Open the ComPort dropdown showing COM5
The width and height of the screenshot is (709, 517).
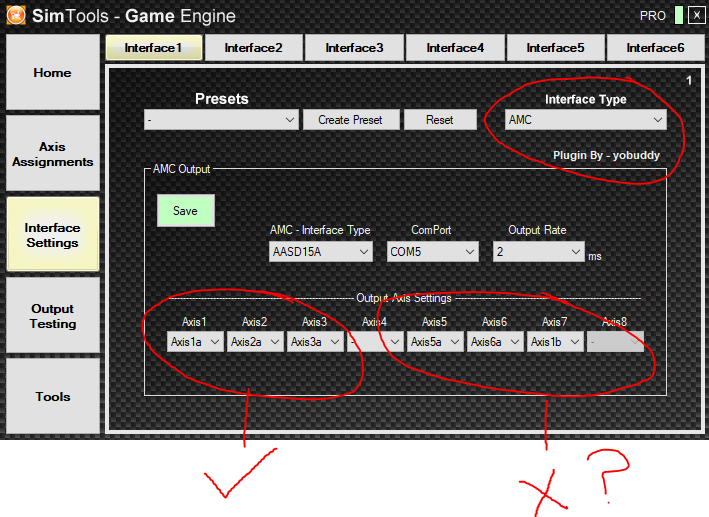[x=433, y=251]
